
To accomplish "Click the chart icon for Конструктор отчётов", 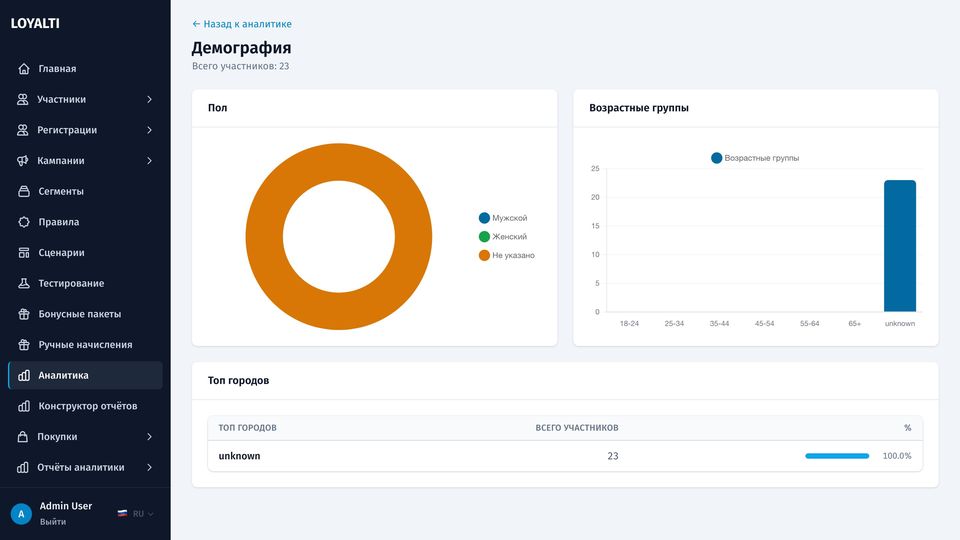I will click(24, 406).
